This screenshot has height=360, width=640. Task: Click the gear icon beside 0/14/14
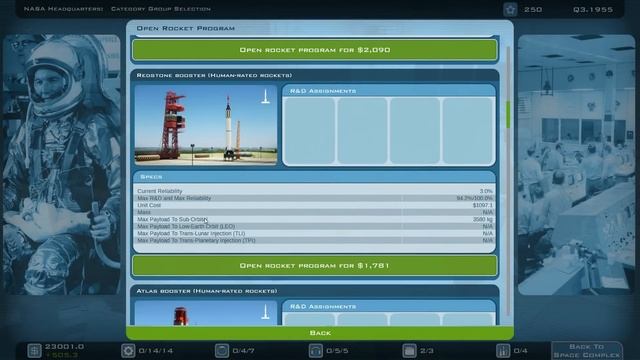128,351
